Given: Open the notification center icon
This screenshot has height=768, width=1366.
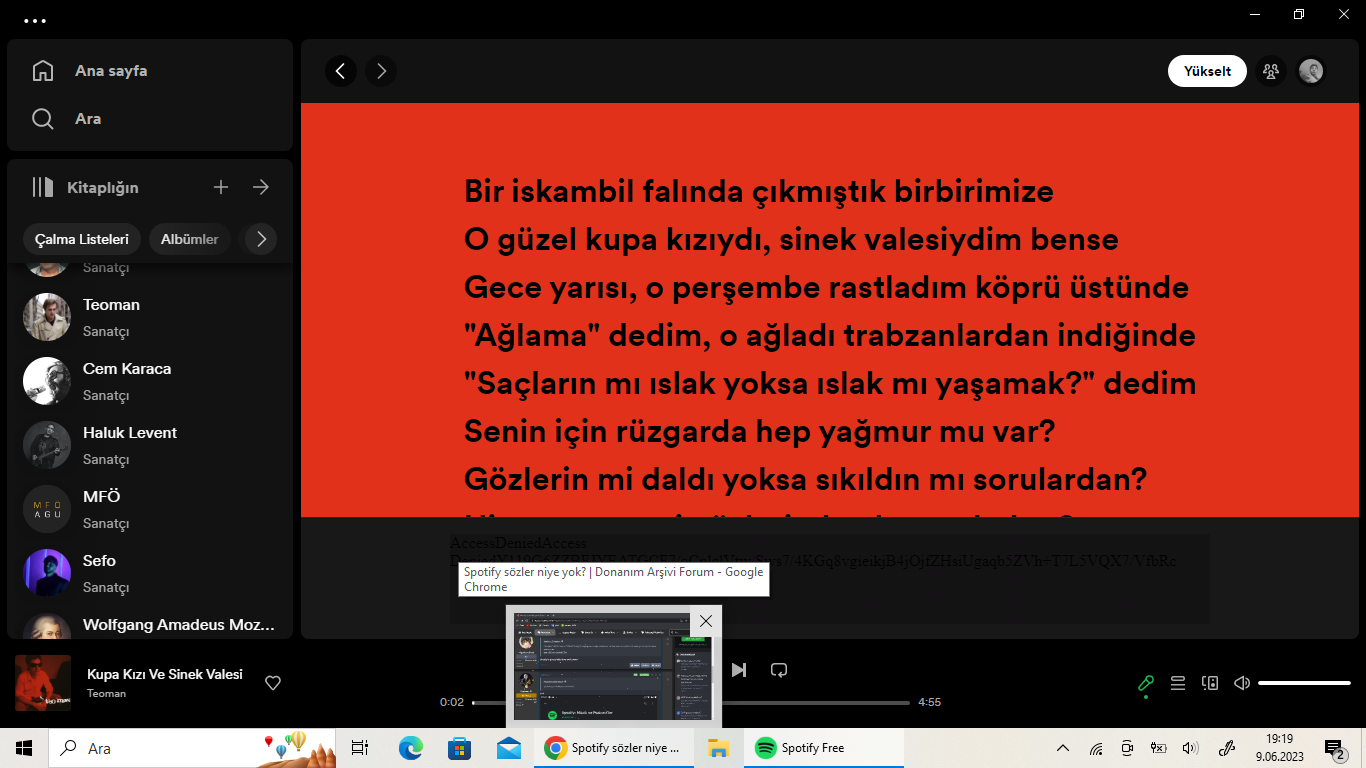Looking at the screenshot, I should [x=1334, y=748].
